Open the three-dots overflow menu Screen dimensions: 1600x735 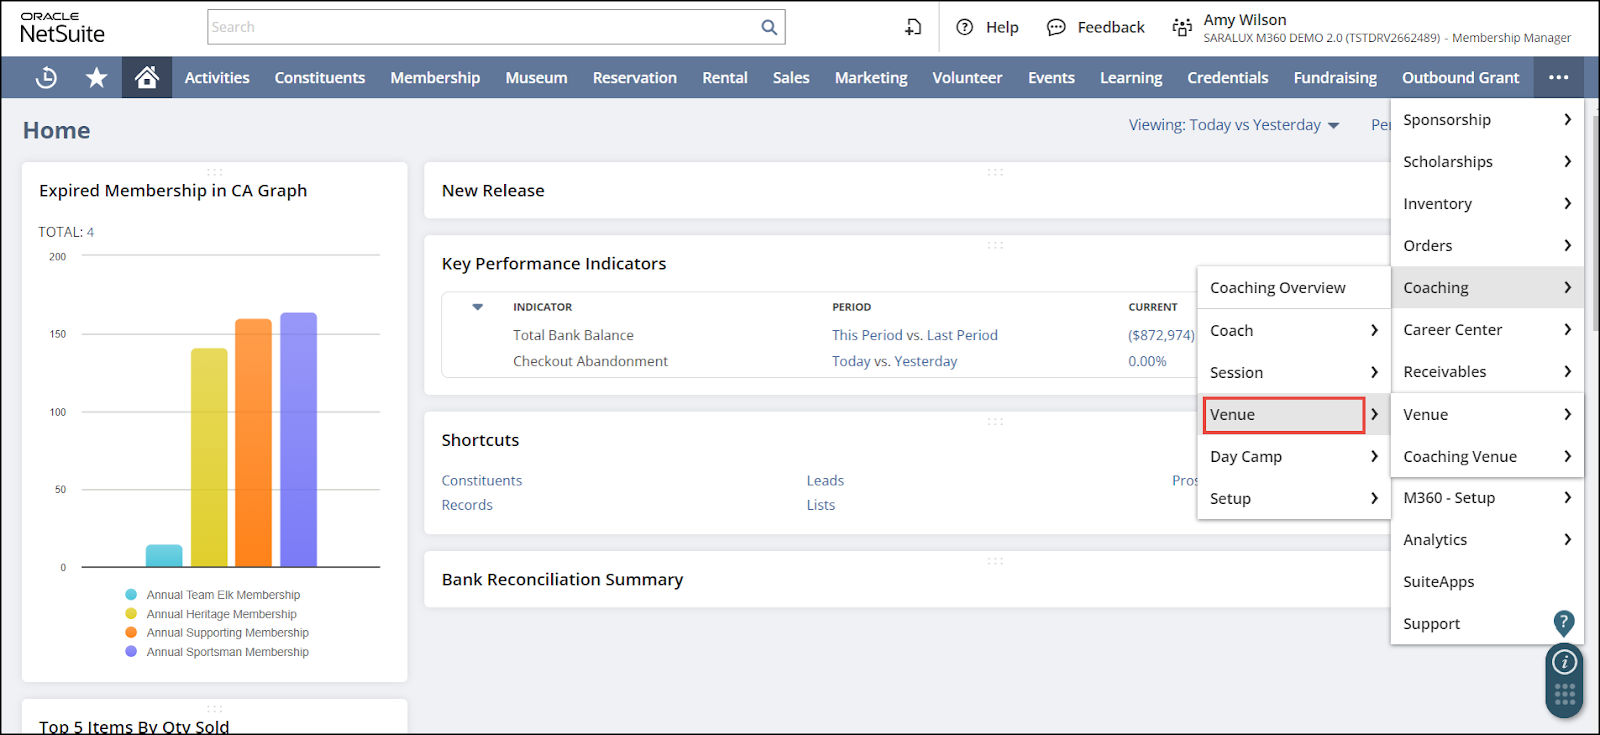(1558, 78)
